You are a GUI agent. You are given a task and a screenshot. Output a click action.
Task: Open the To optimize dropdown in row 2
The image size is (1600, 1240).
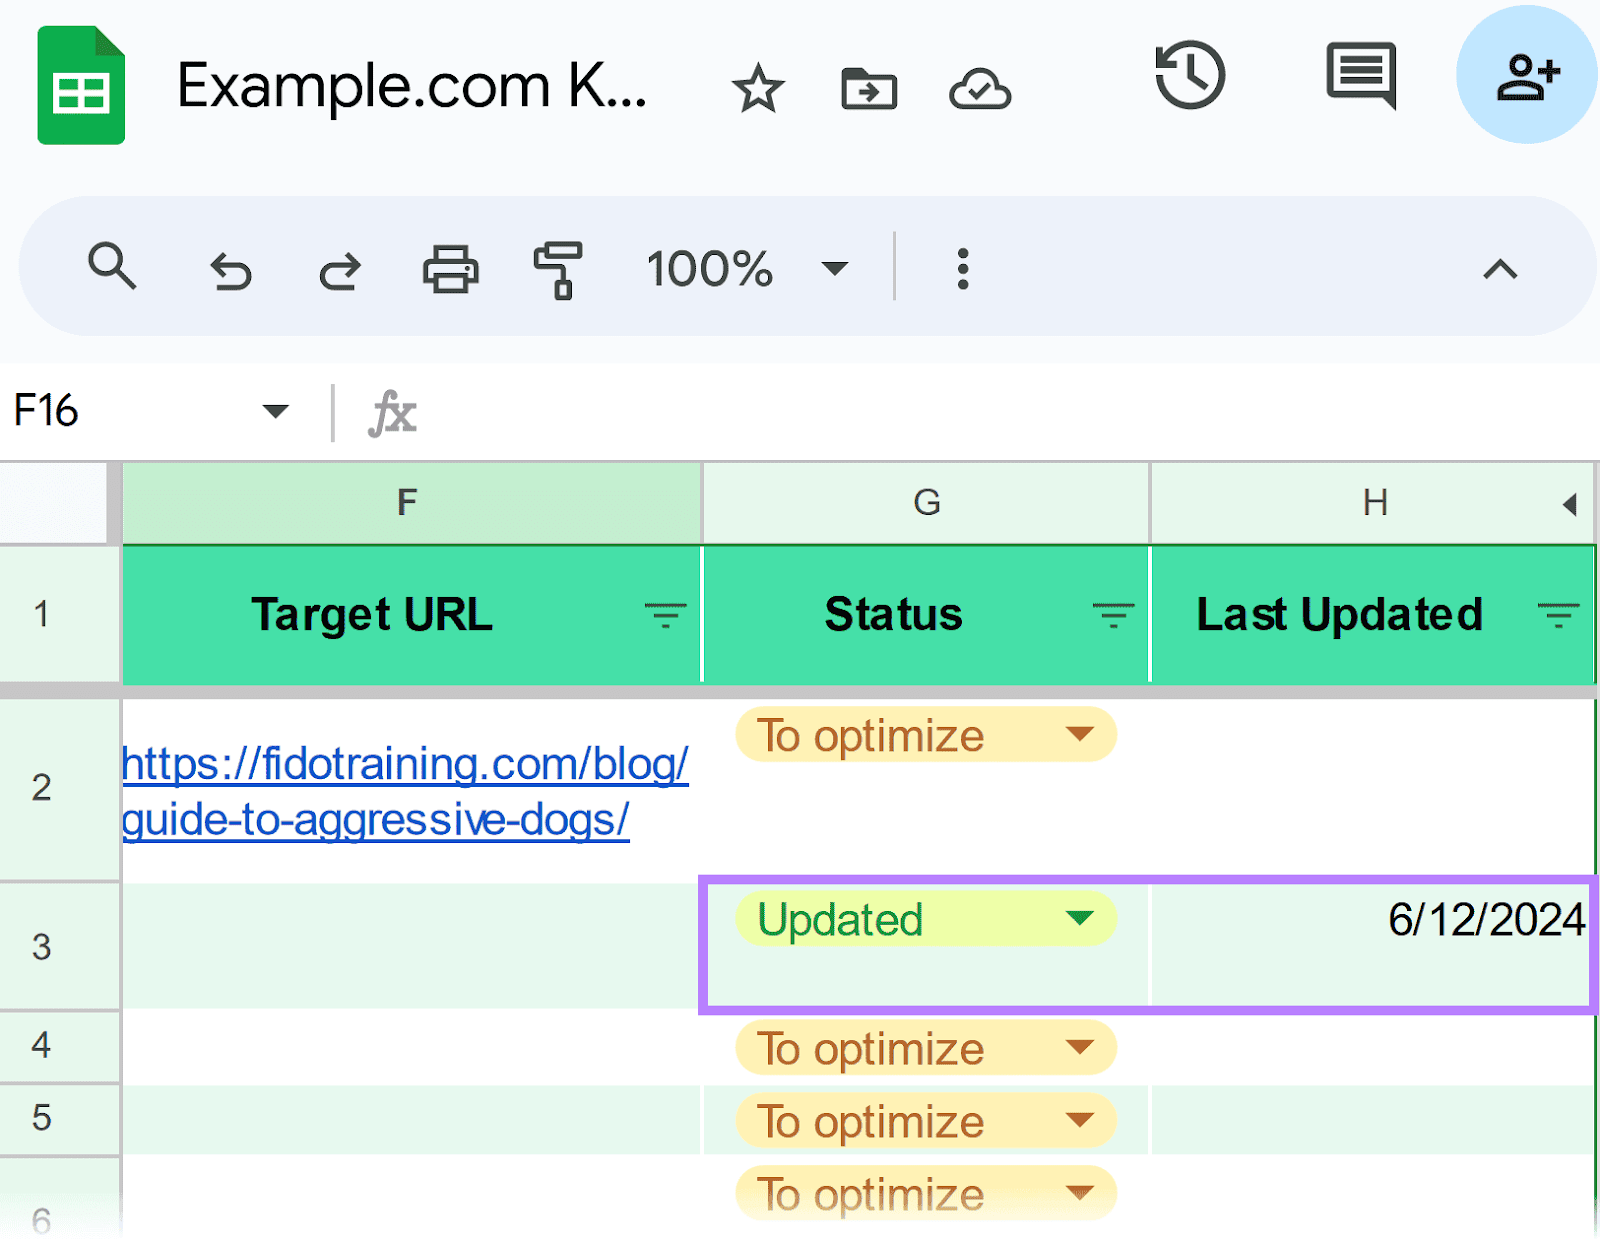pyautogui.click(x=1080, y=735)
